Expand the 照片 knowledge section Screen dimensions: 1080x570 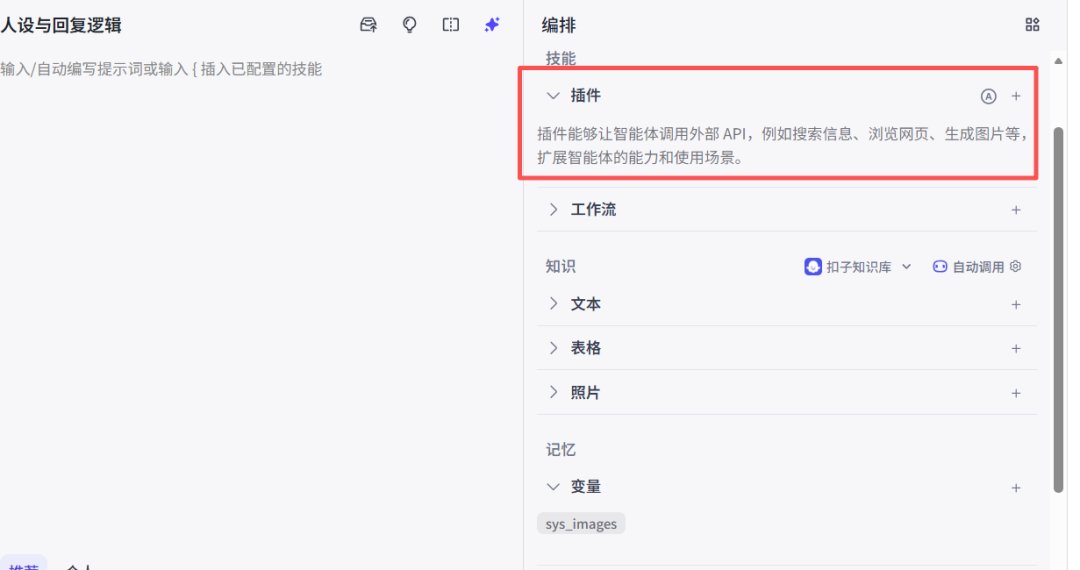click(553, 392)
